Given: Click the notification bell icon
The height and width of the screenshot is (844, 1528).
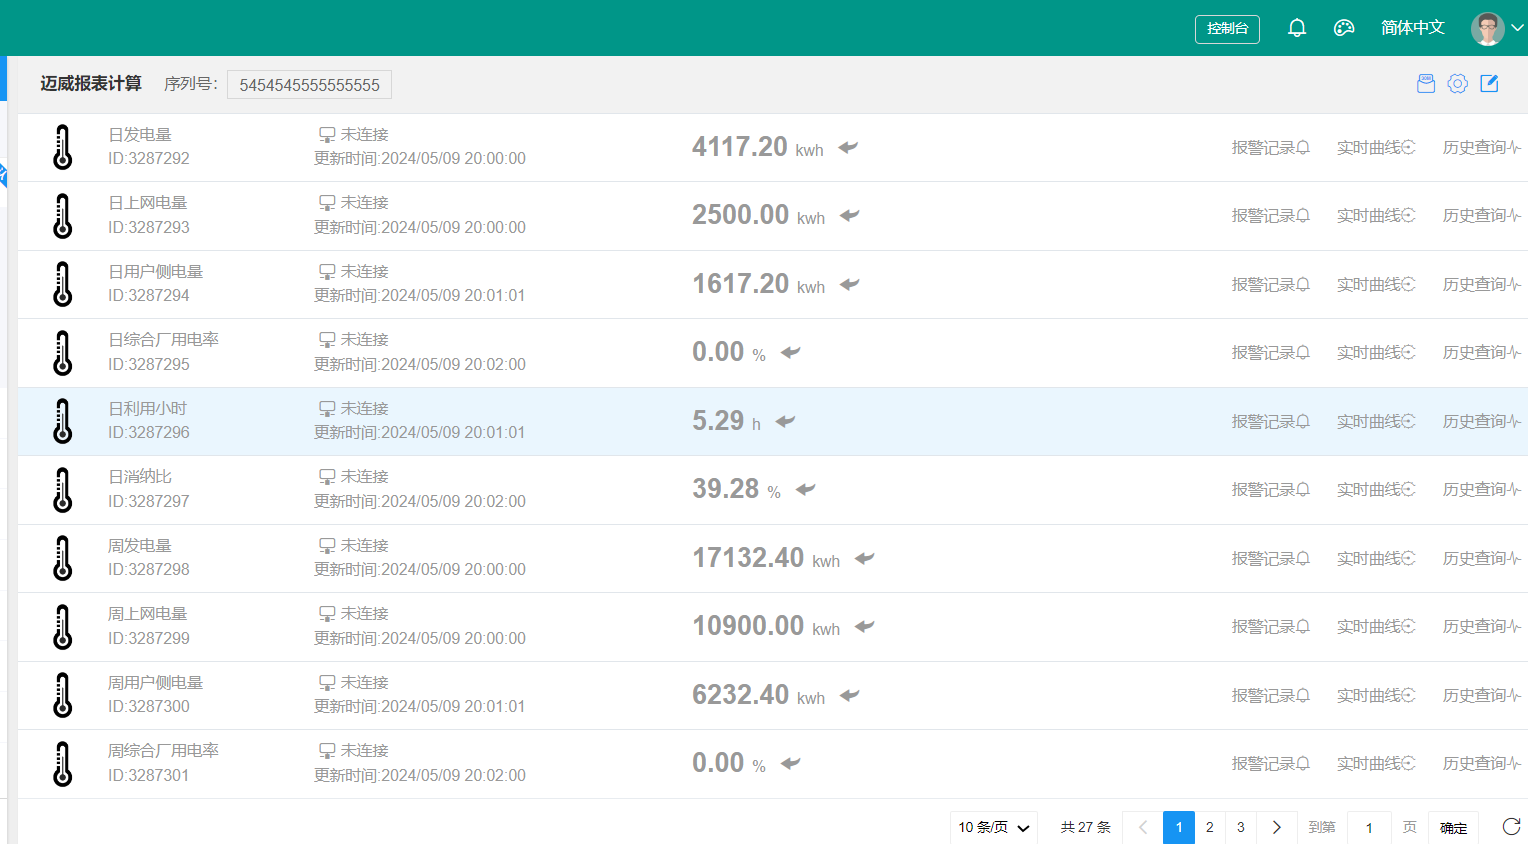Looking at the screenshot, I should pos(1297,28).
